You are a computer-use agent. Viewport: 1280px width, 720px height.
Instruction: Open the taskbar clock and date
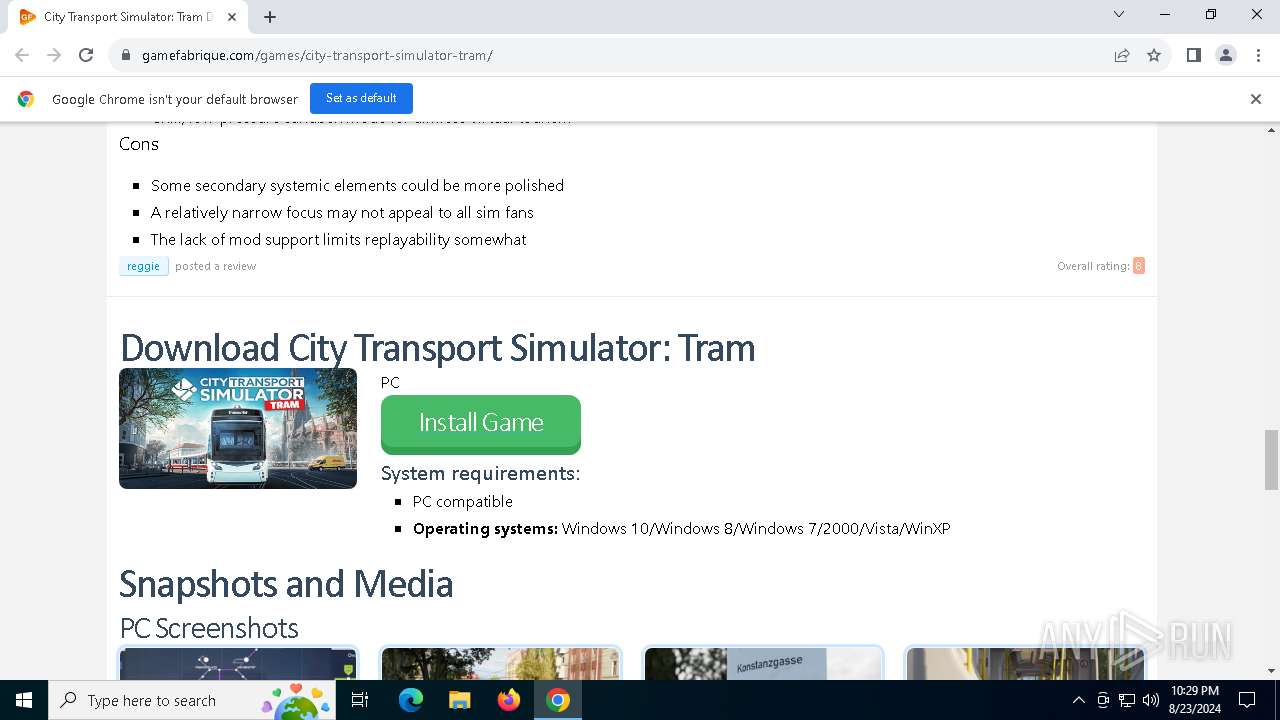point(1195,700)
